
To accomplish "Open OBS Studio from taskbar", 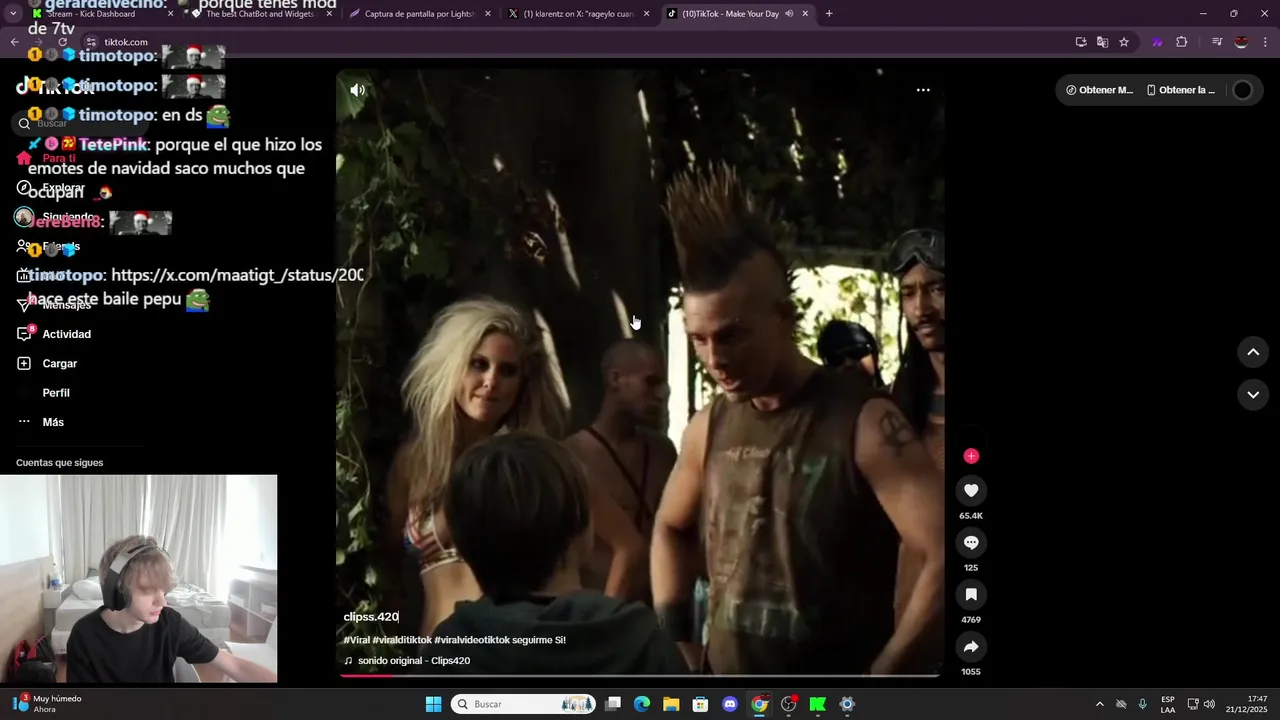I will tap(789, 704).
